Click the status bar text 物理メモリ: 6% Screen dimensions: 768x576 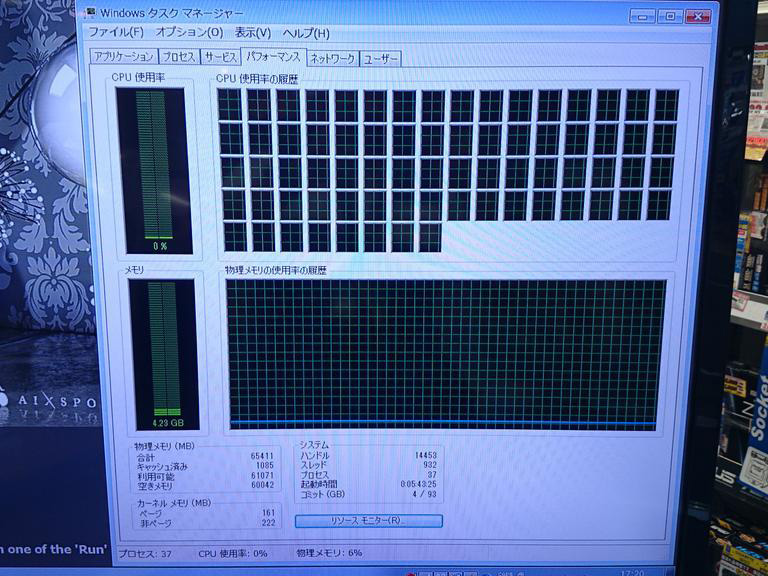click(x=329, y=553)
